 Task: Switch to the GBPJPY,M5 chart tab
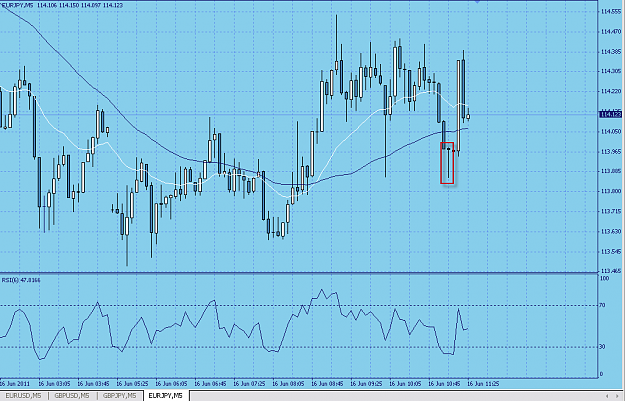point(120,396)
